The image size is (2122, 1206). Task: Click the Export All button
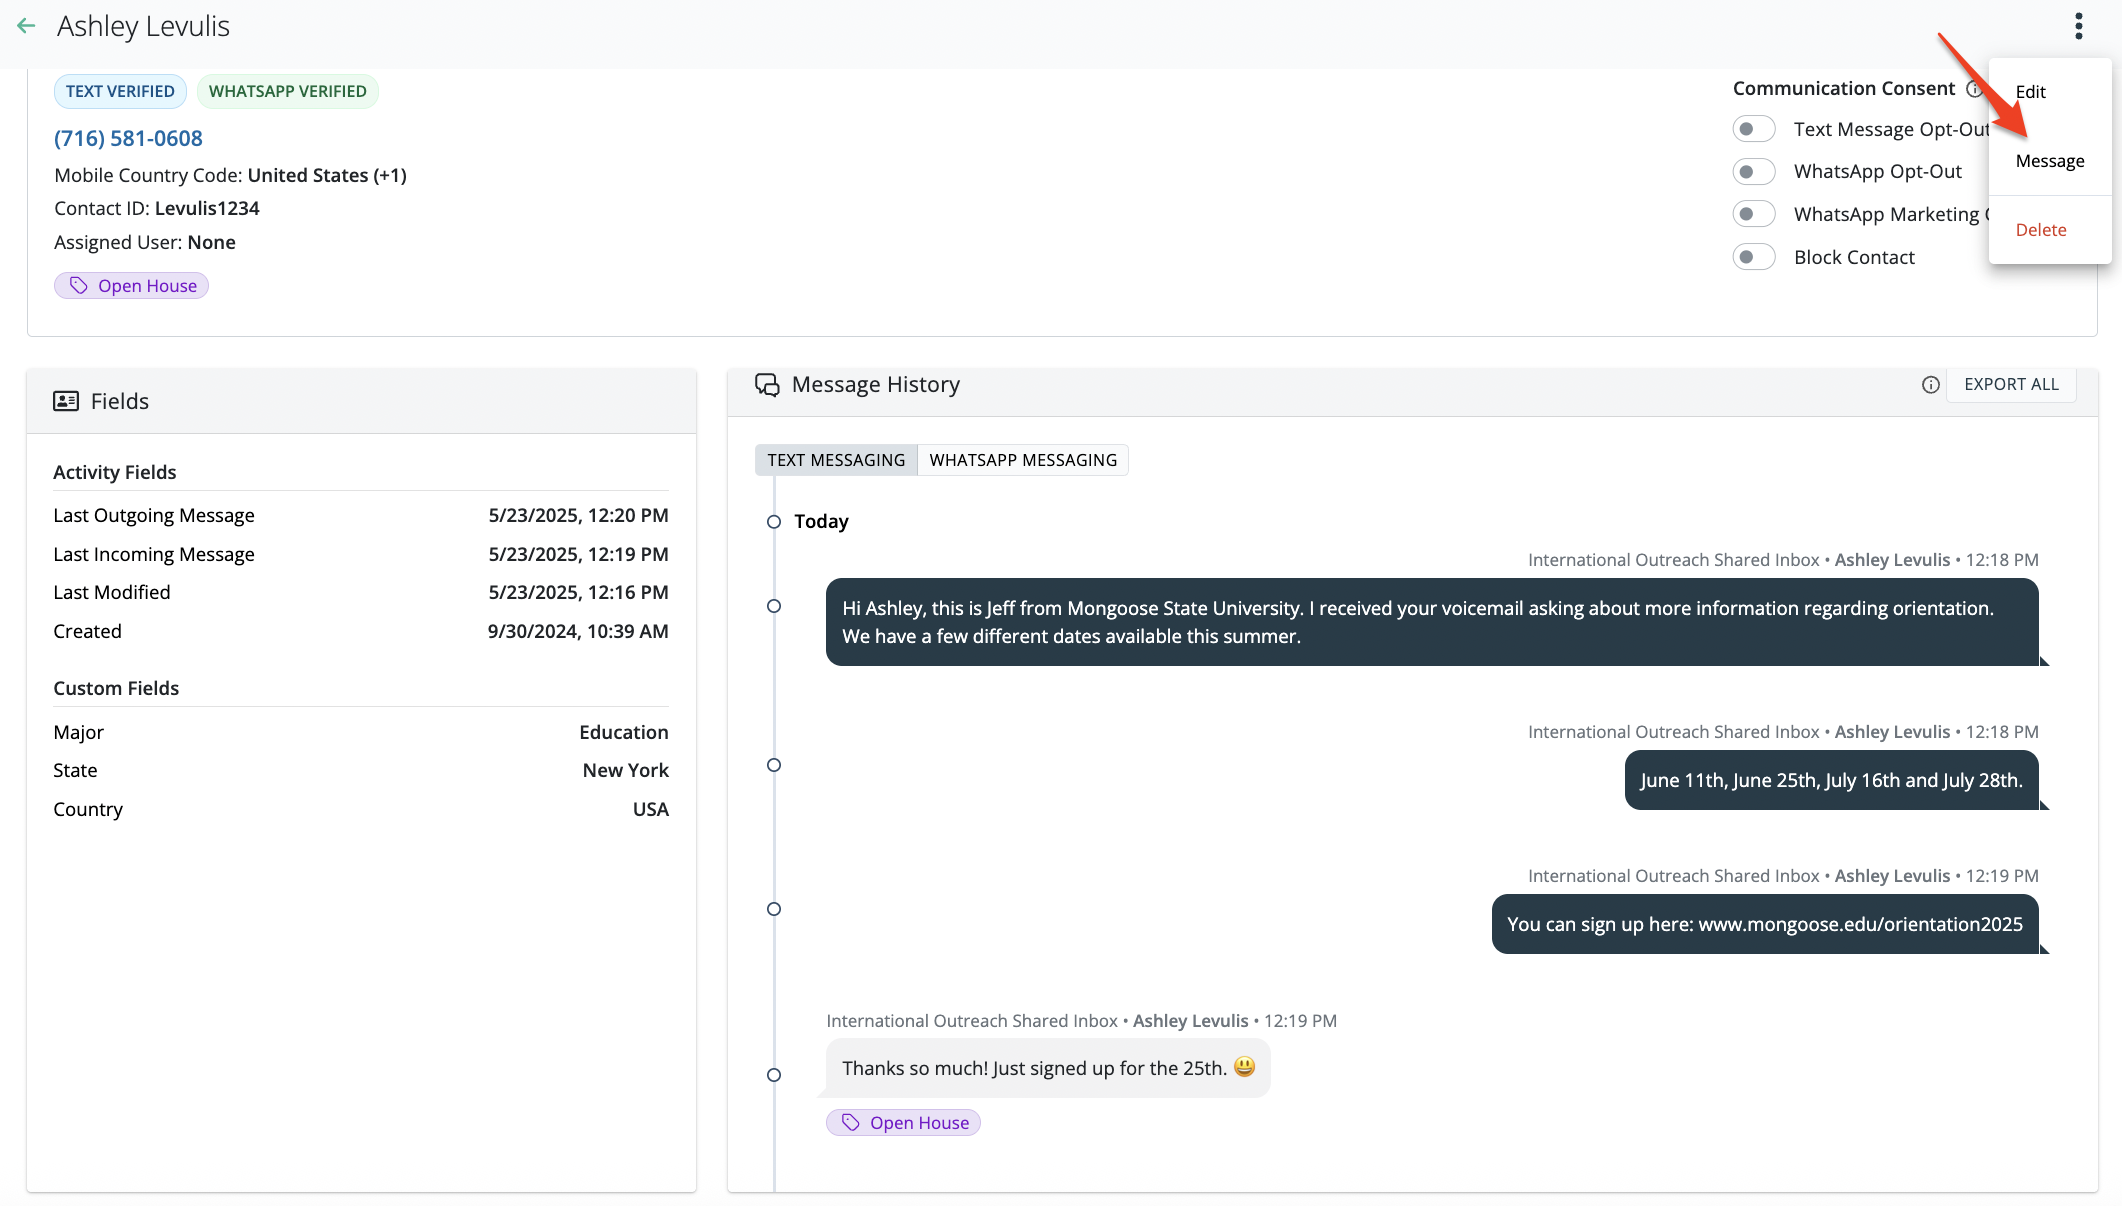click(2010, 385)
